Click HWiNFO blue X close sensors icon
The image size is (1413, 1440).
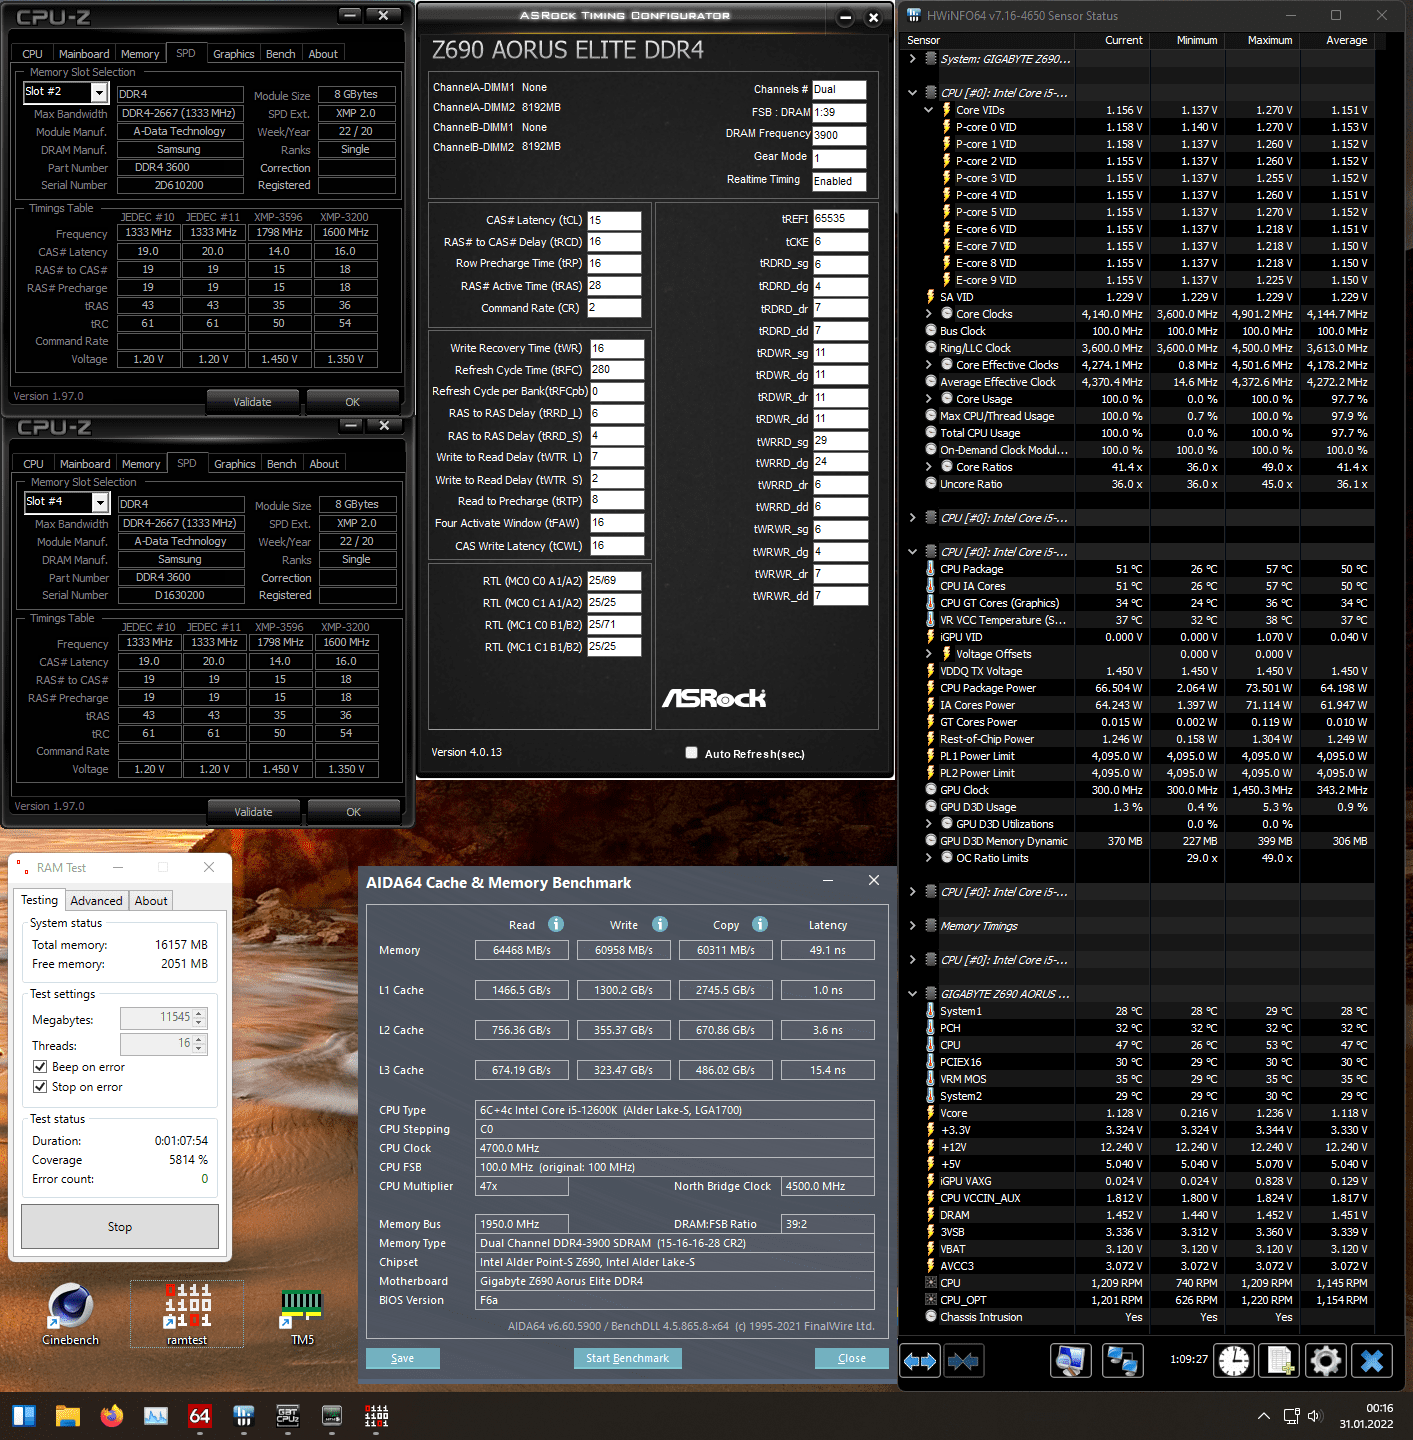1372,1361
